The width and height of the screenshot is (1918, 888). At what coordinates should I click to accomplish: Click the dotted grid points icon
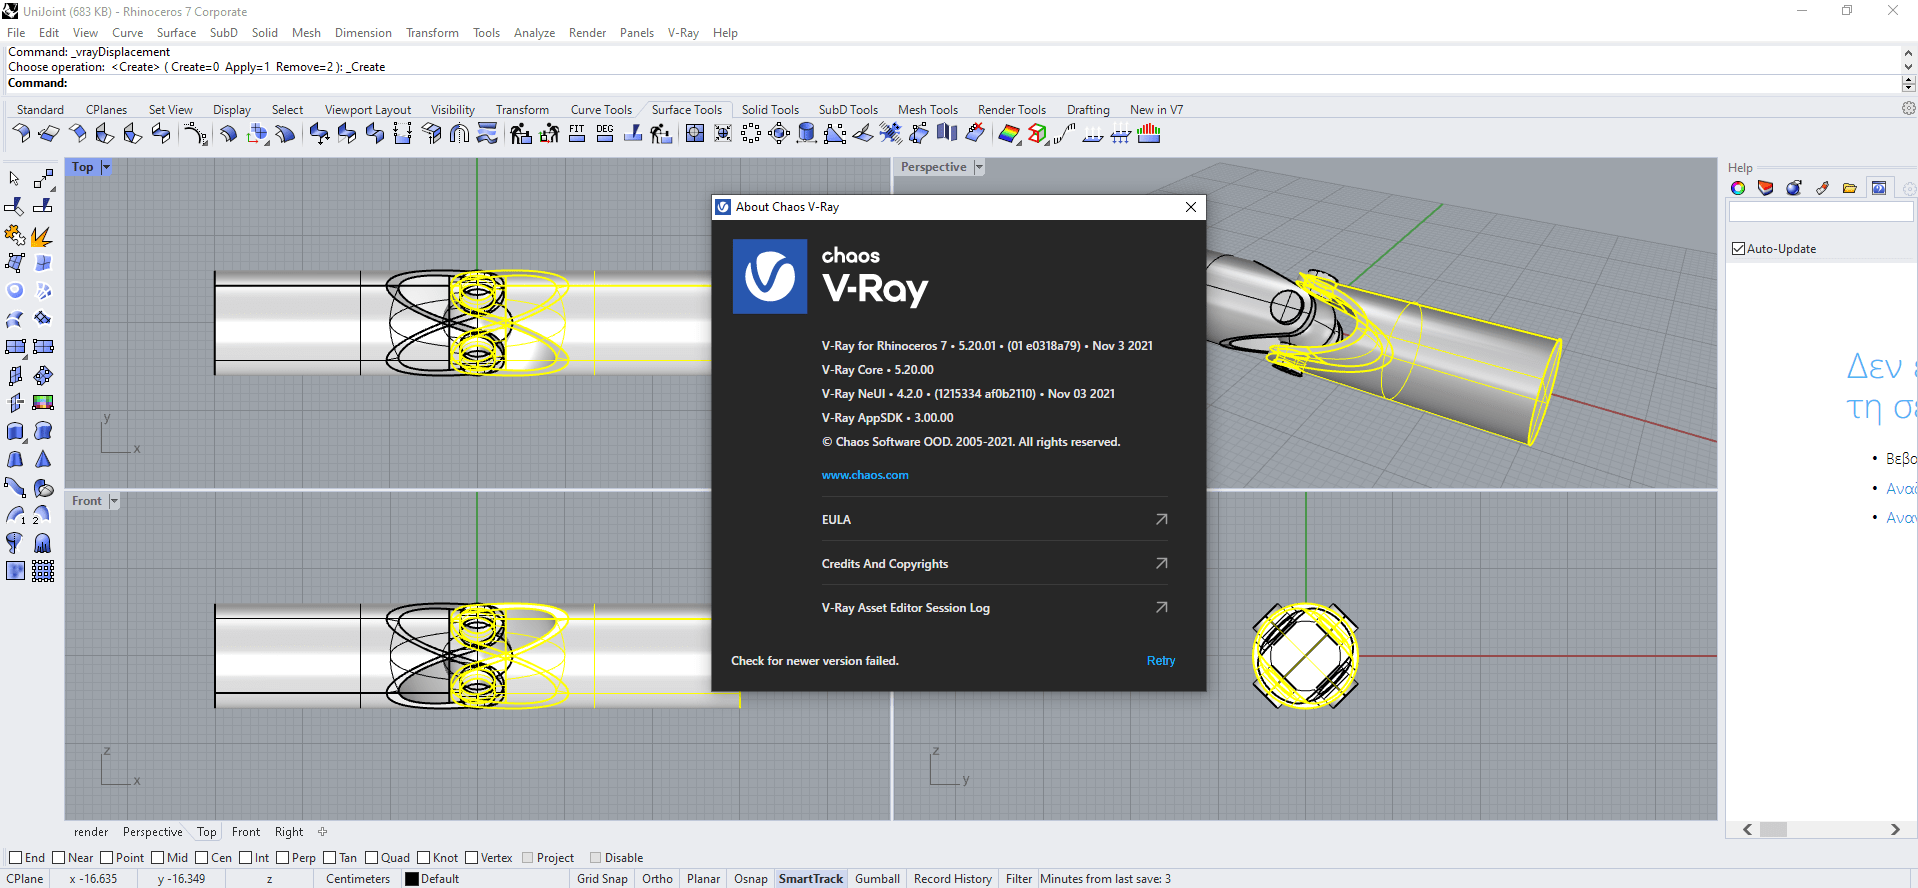tap(43, 571)
